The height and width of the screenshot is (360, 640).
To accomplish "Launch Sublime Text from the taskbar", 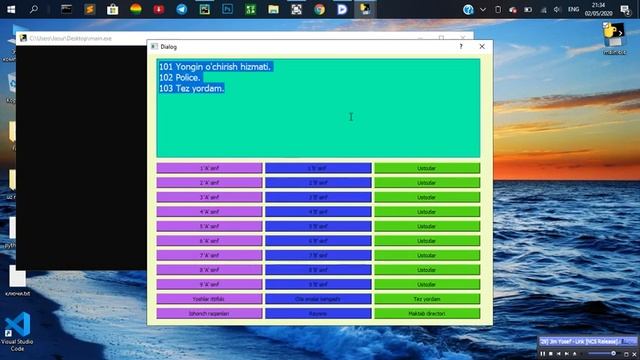I will point(89,9).
